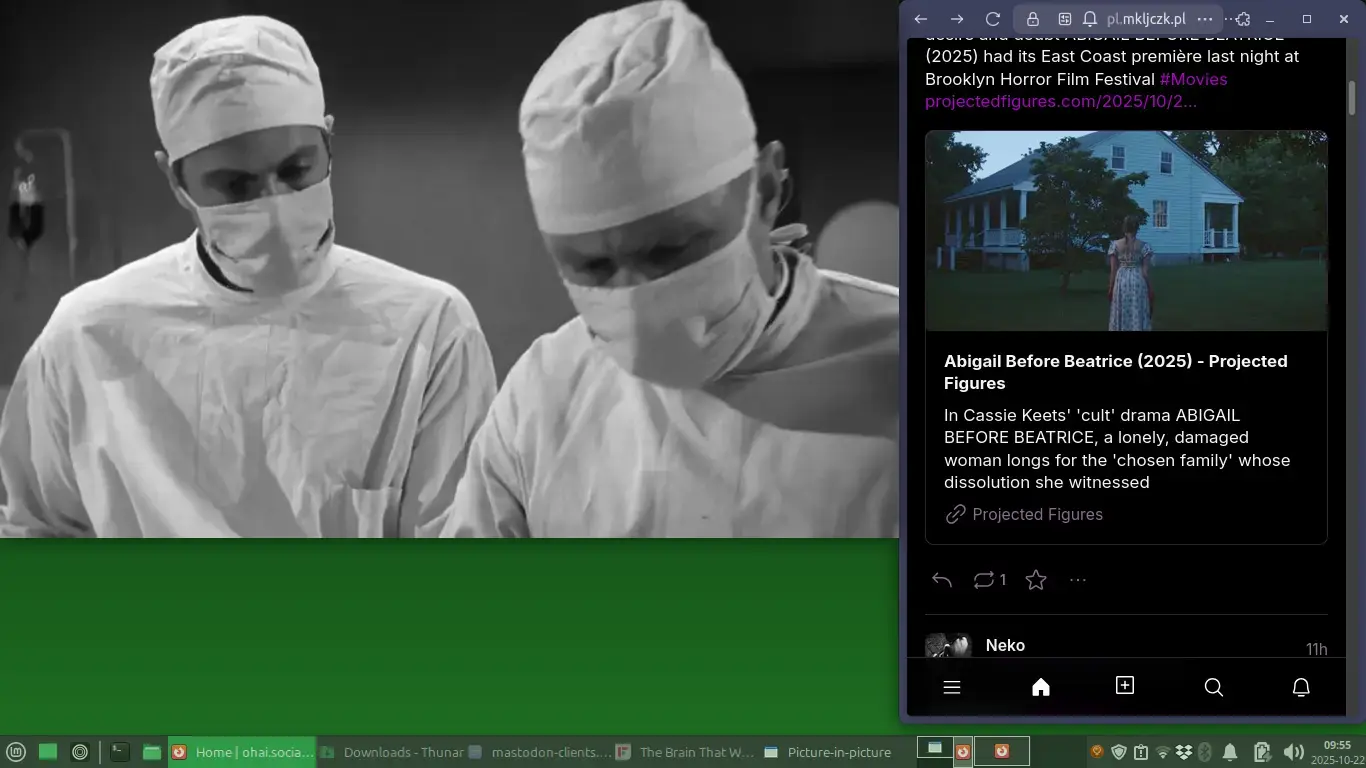Click the #Movies hashtag link
The image size is (1366, 768).
[1193, 79]
